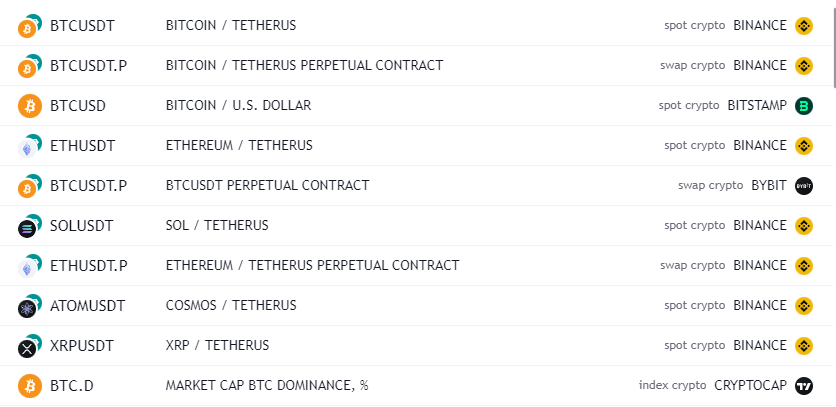The image size is (836, 407).
Task: Click the XRP icon beside XRPUSDT
Action: coord(28,347)
